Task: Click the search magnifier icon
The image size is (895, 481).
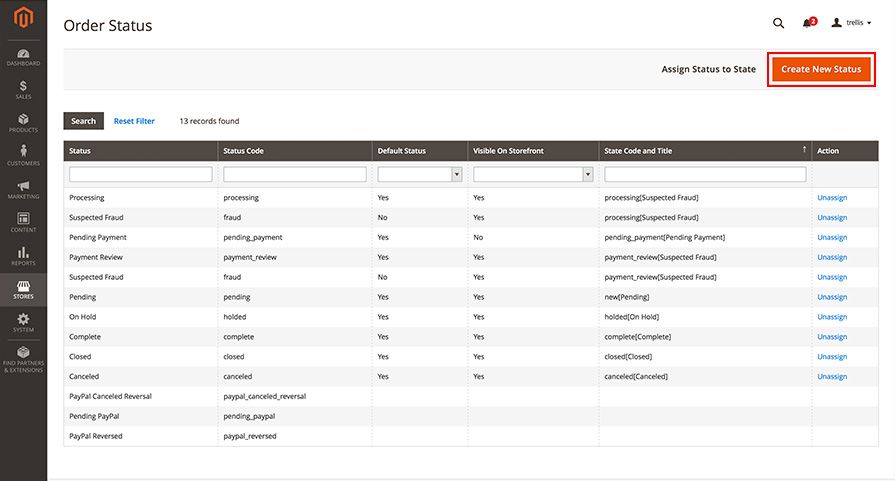Action: click(778, 23)
